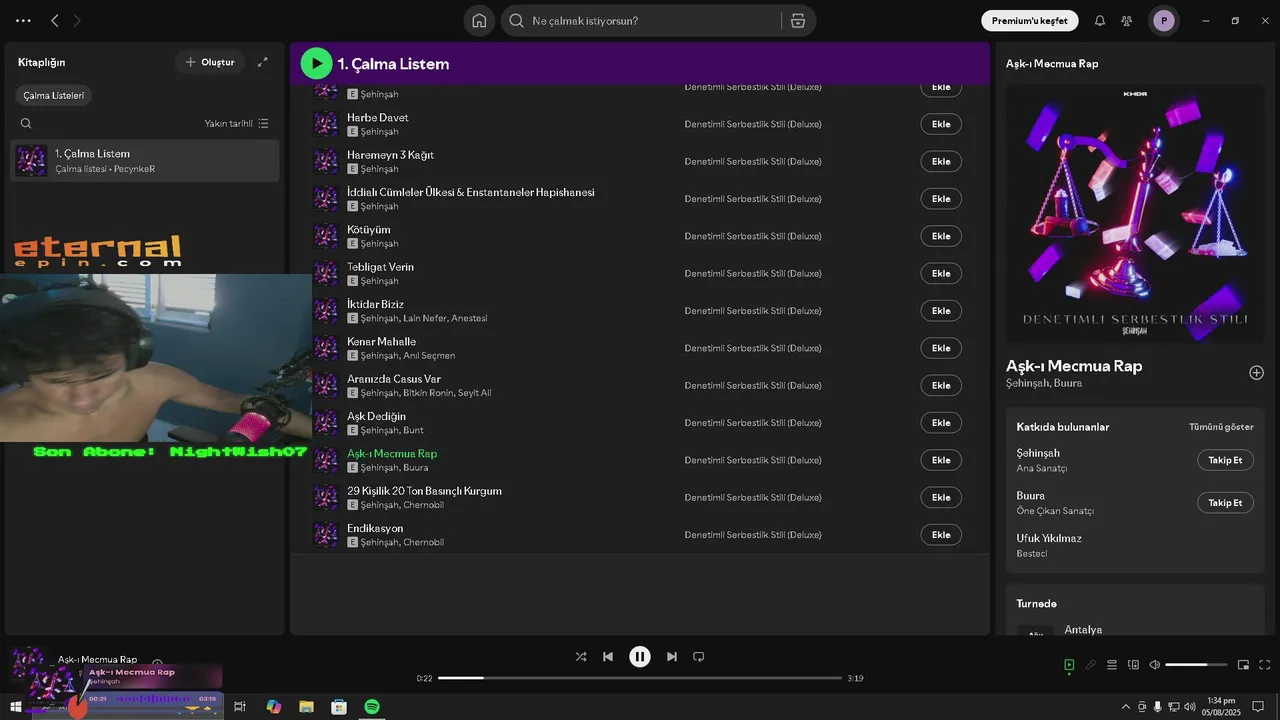The height and width of the screenshot is (720, 1280).
Task: Open File Explorer from taskbar
Action: 306,707
